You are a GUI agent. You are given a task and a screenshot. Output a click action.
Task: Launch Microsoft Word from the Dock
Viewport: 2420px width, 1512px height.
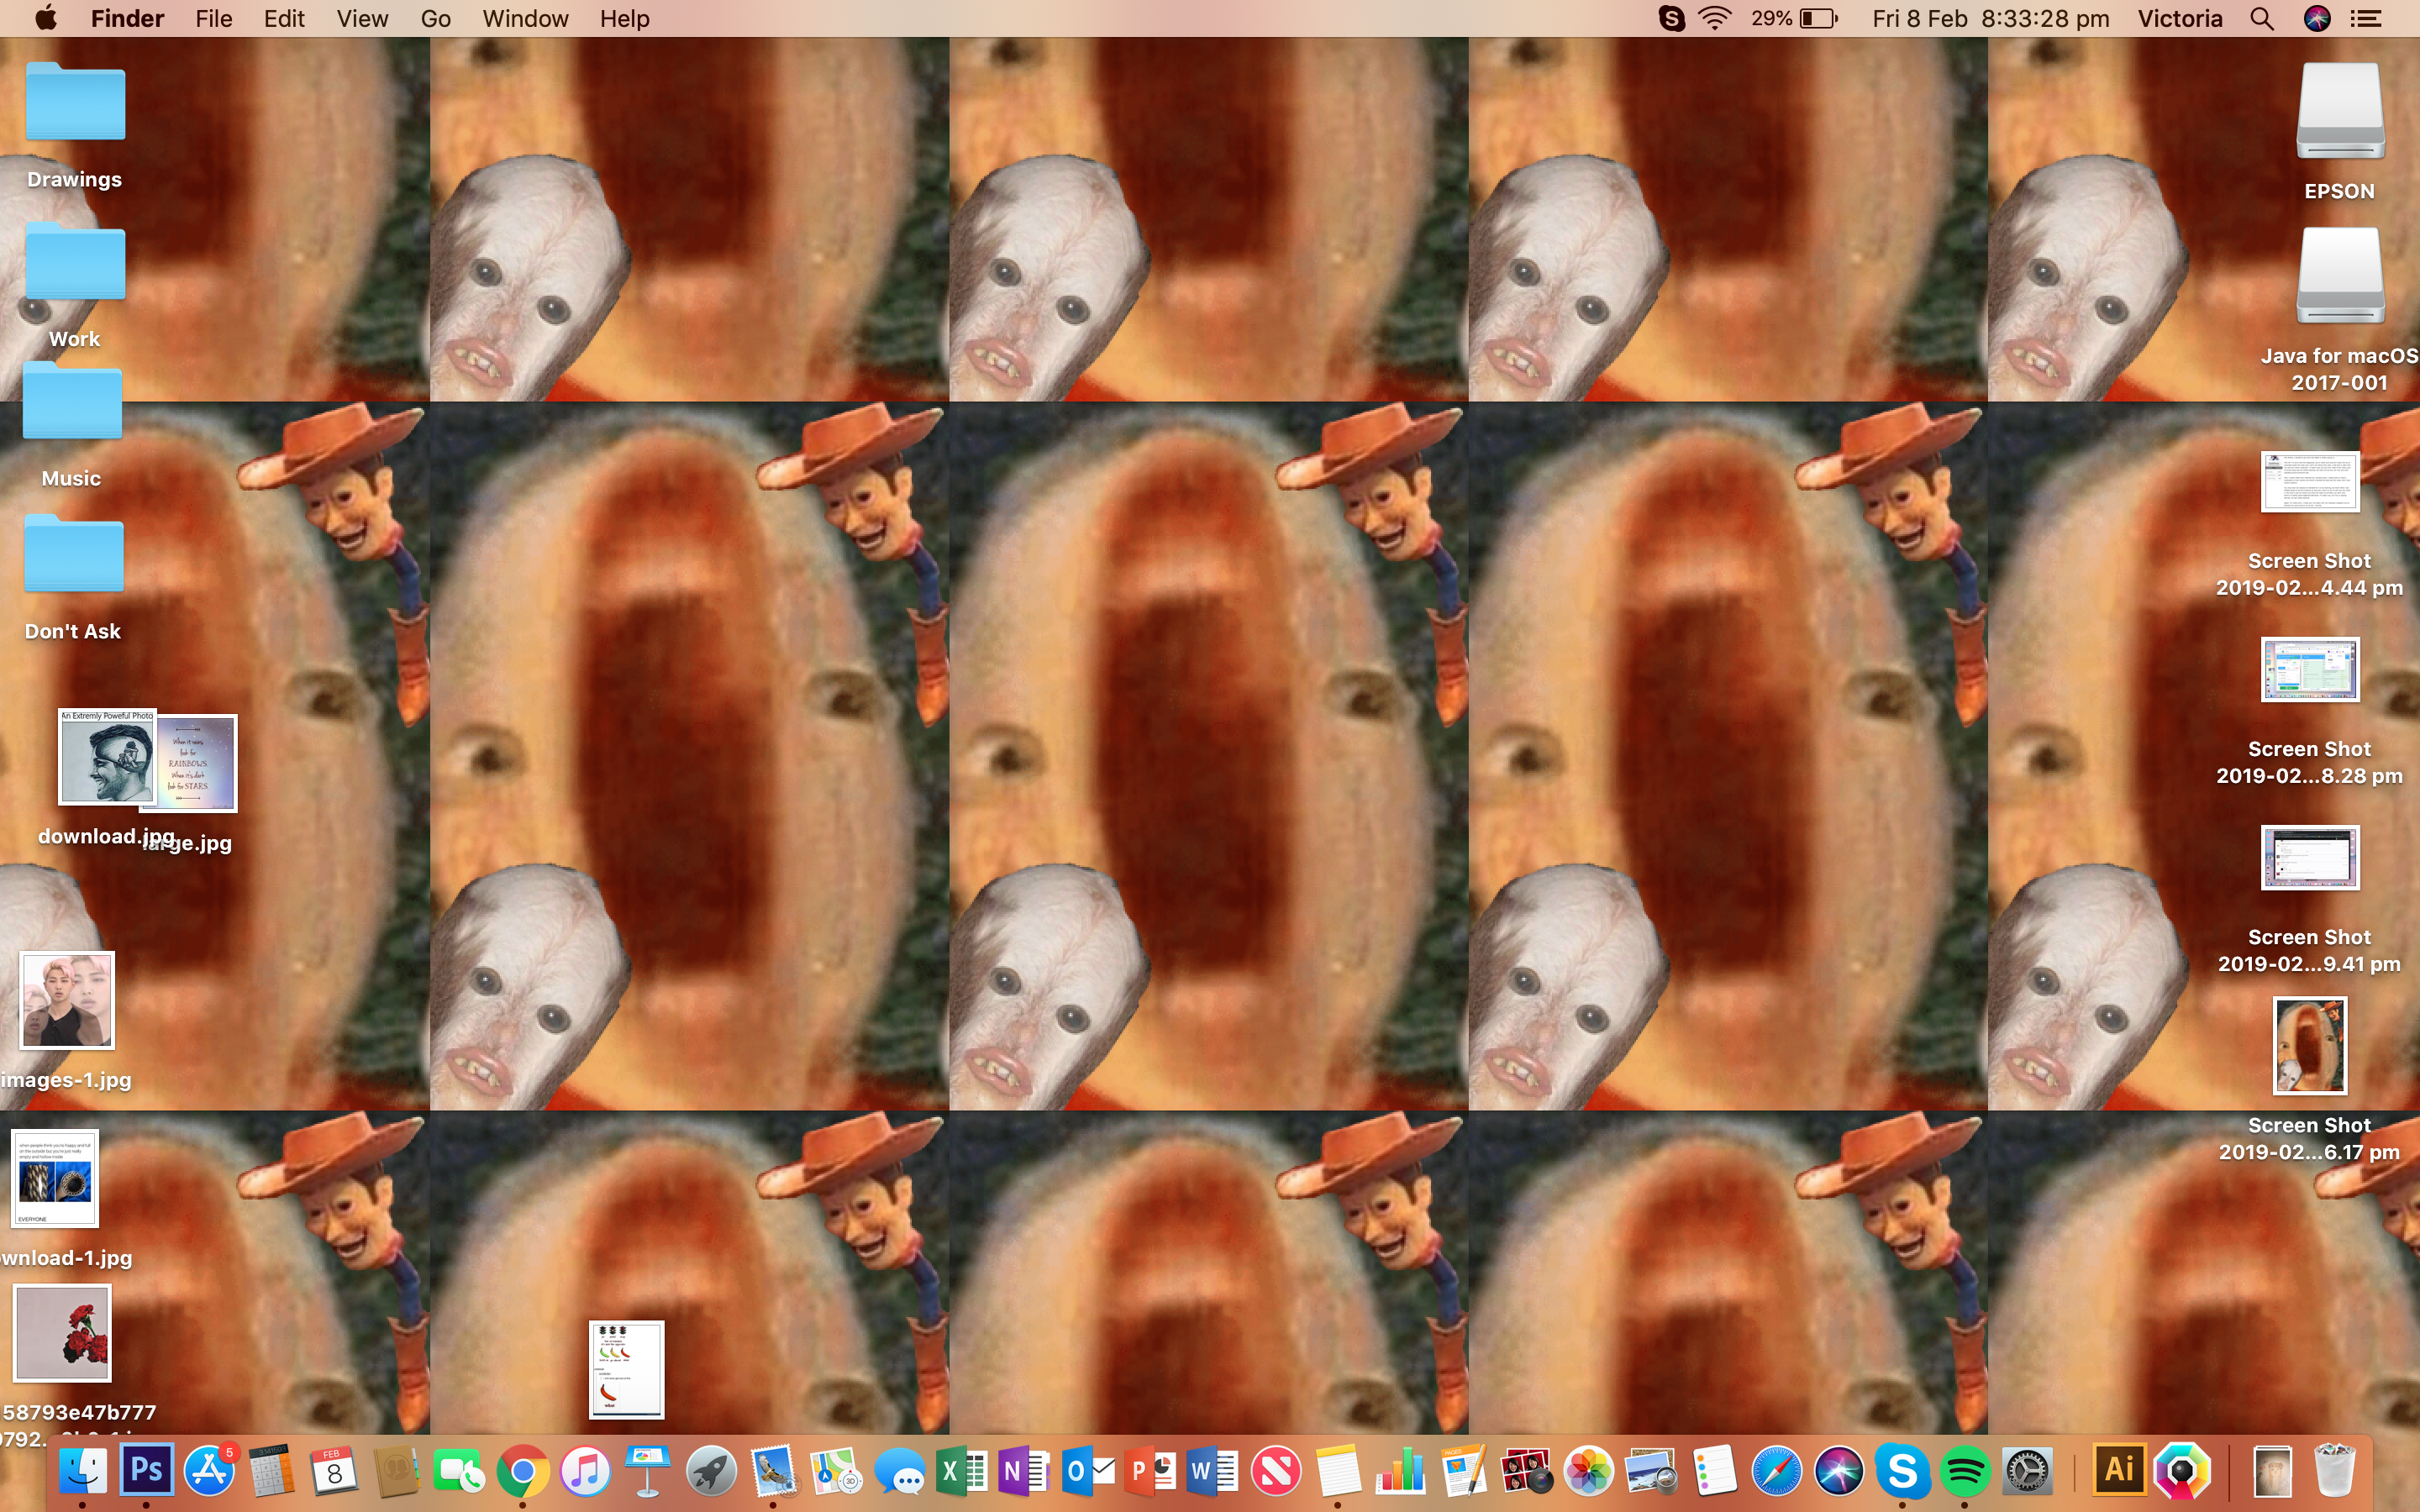pyautogui.click(x=1212, y=1470)
